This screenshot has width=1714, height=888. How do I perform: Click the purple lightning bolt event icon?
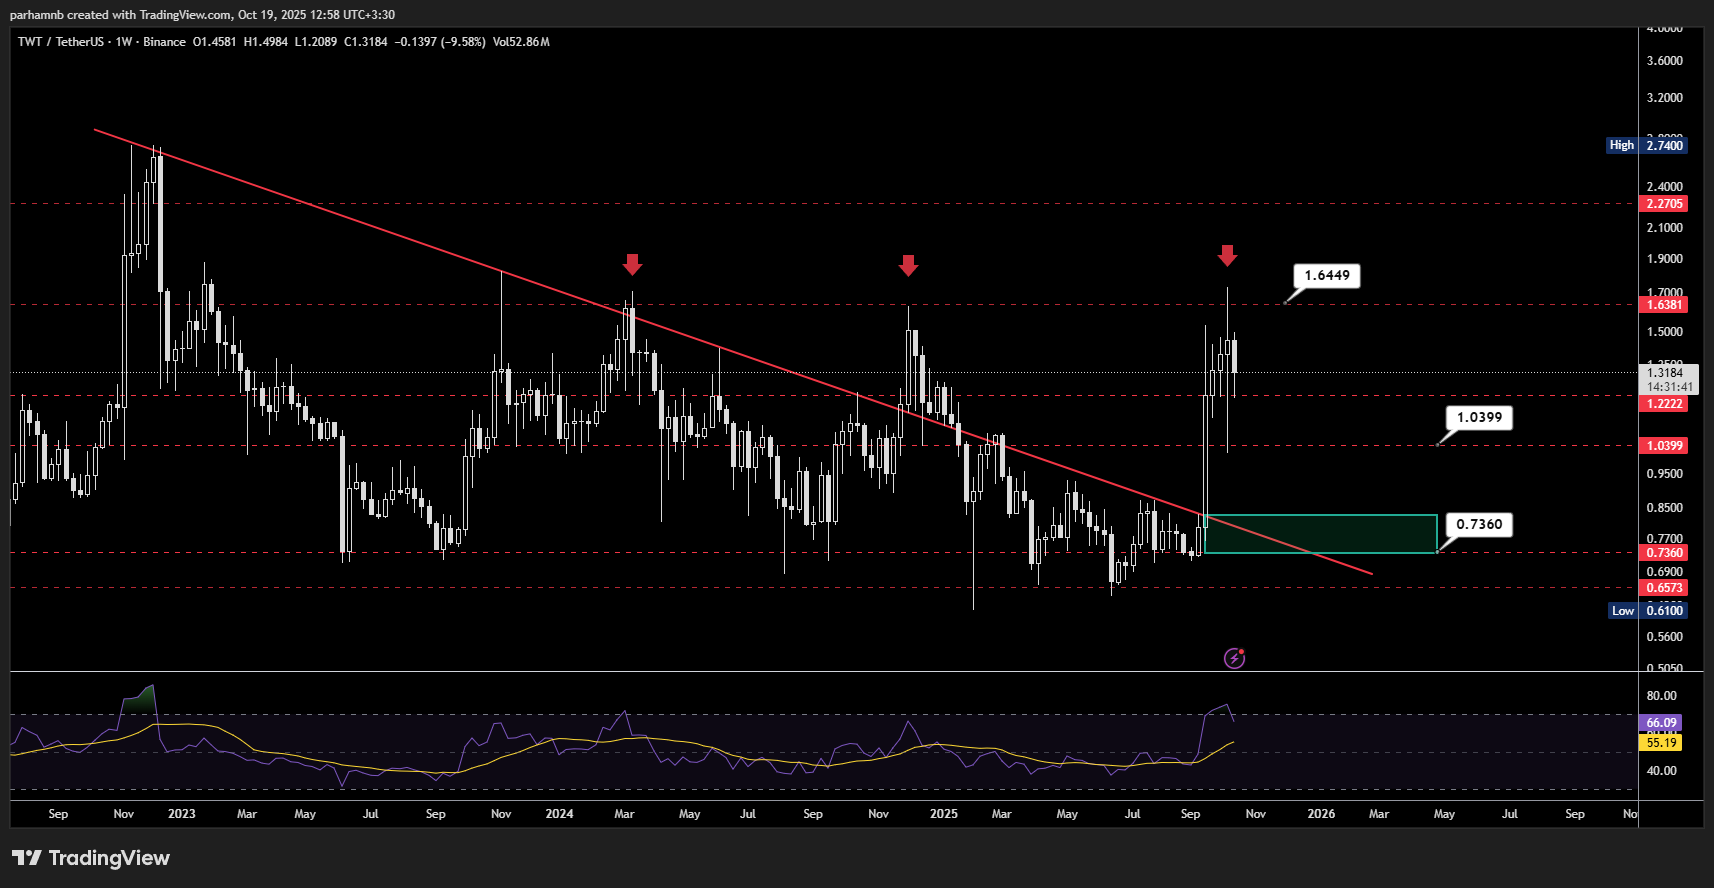(1234, 658)
